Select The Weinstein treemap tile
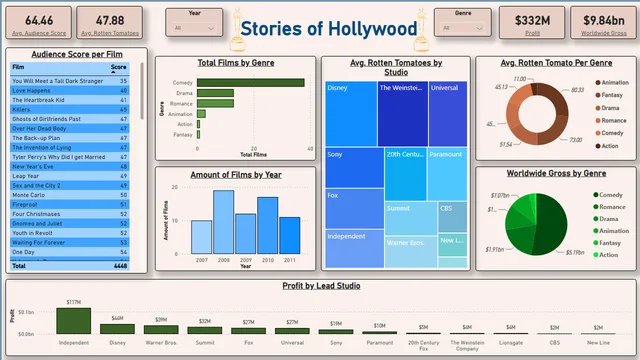Screen dimensions: 640x360 click(x=403, y=114)
